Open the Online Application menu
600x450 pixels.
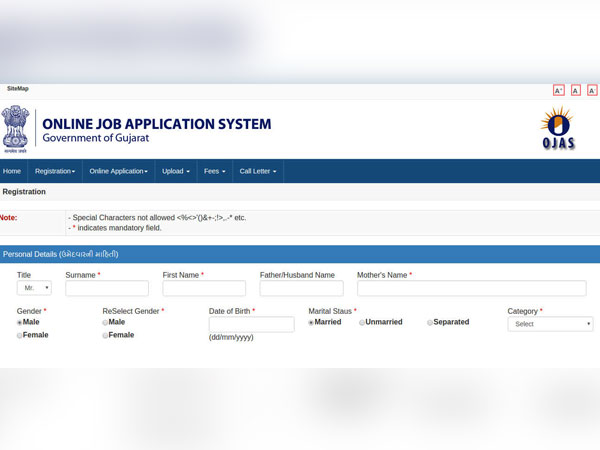click(119, 171)
